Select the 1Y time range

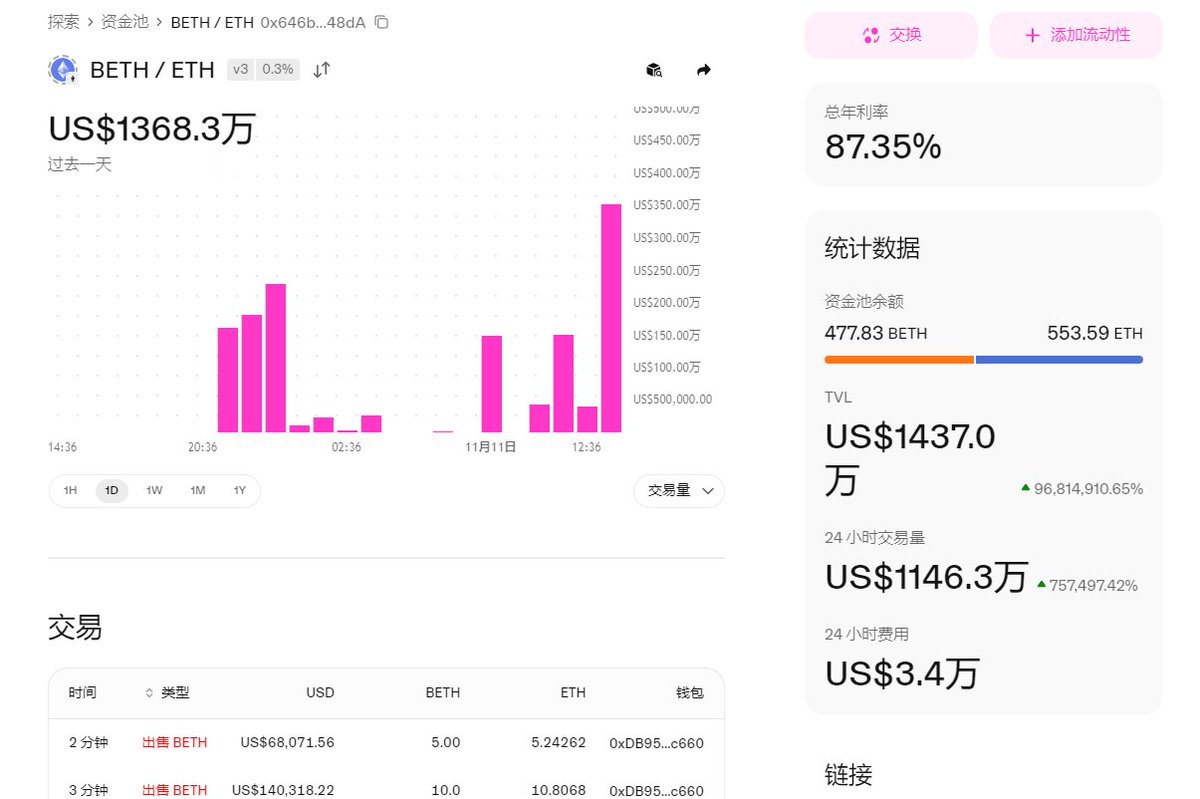pos(240,491)
